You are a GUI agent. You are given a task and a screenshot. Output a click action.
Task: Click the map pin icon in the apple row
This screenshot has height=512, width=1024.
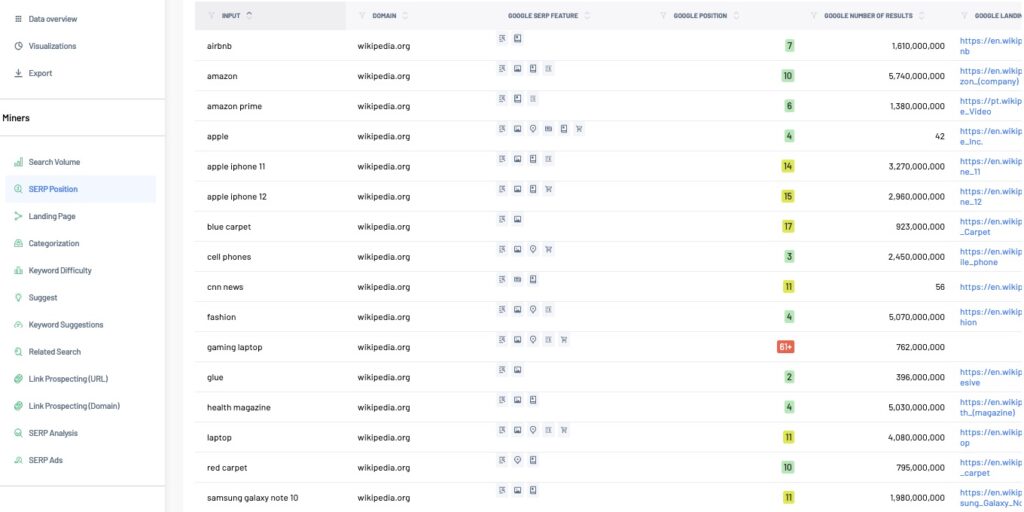(x=533, y=129)
